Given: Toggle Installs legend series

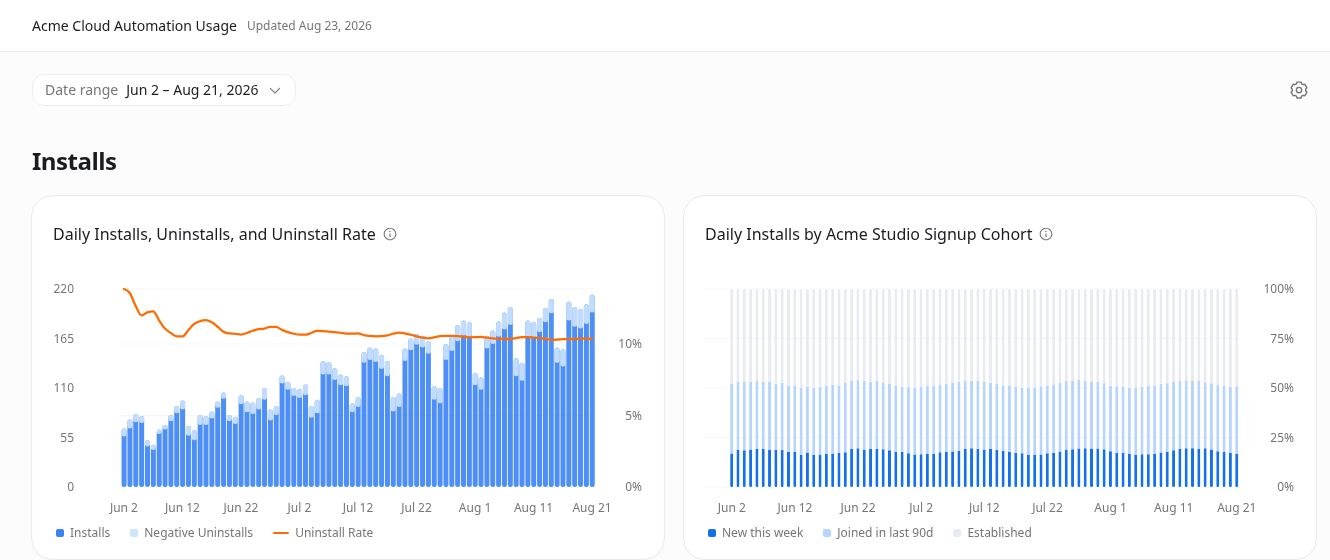Looking at the screenshot, I should click(x=83, y=533).
